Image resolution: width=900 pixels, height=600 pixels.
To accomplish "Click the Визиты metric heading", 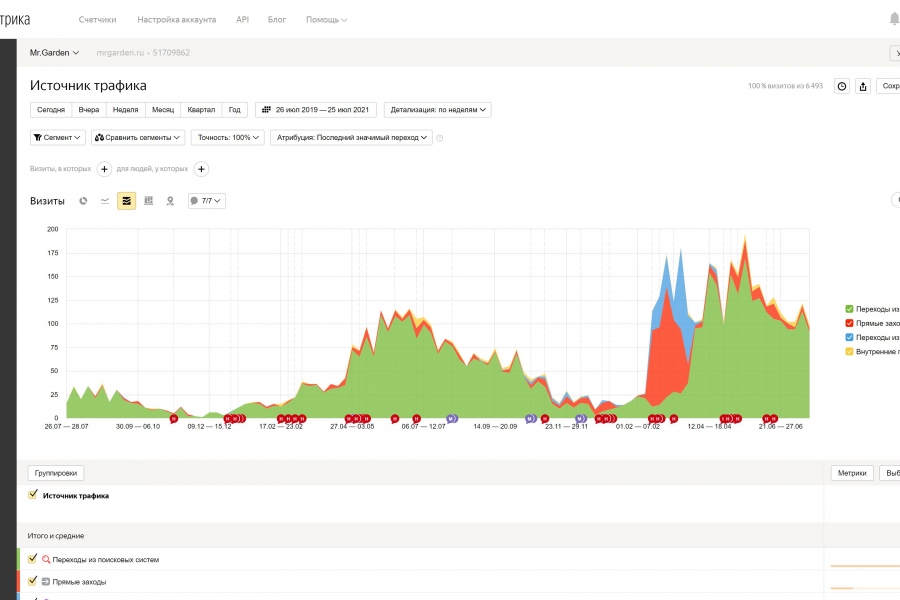I will pyautogui.click(x=47, y=201).
